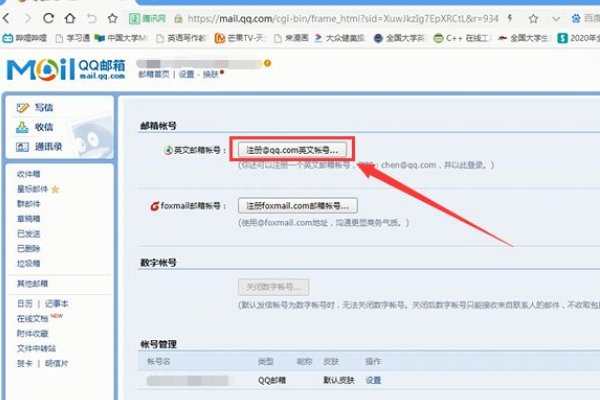Click the lightning speed-mode icon in address bar
600x400 pixels.
pos(510,18)
